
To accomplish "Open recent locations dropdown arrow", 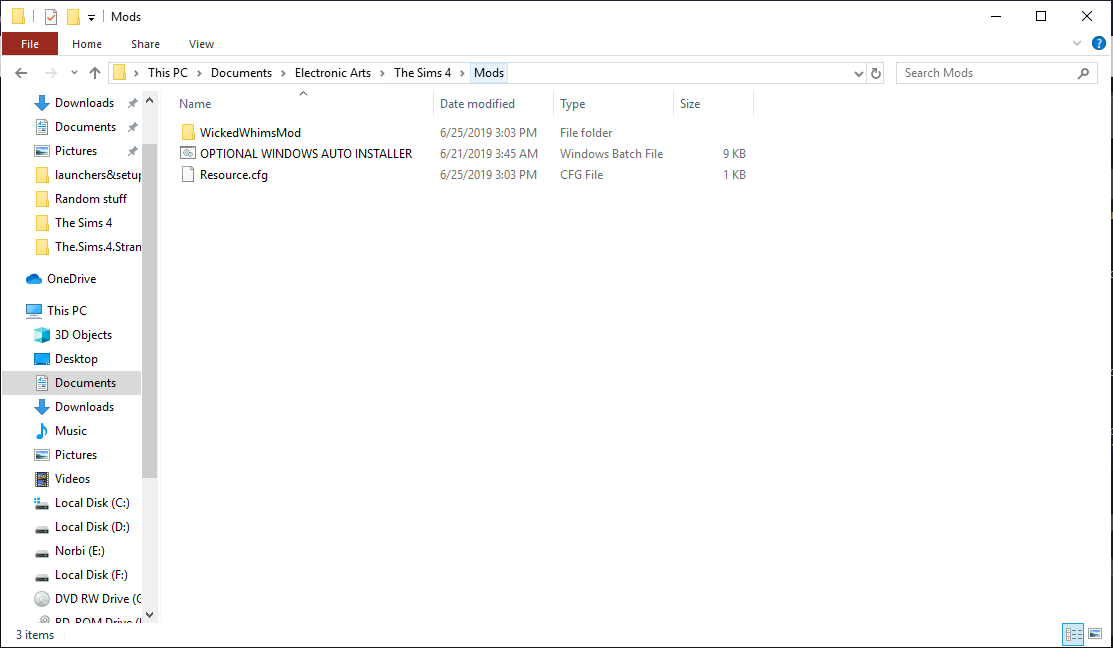I will pos(74,73).
